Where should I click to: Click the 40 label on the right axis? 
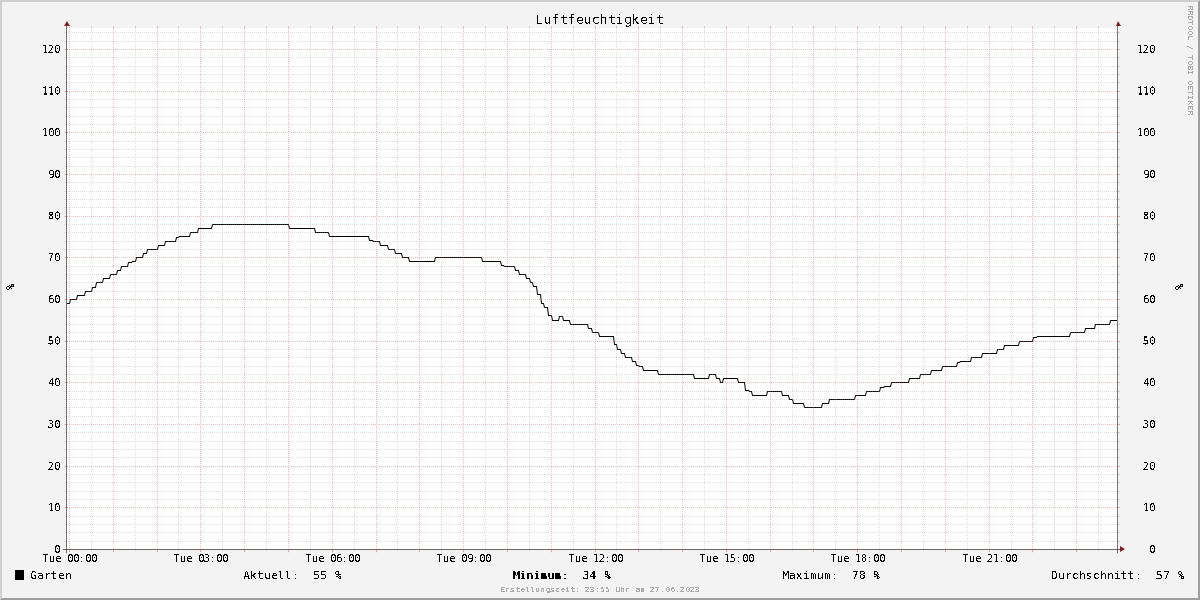[1149, 382]
